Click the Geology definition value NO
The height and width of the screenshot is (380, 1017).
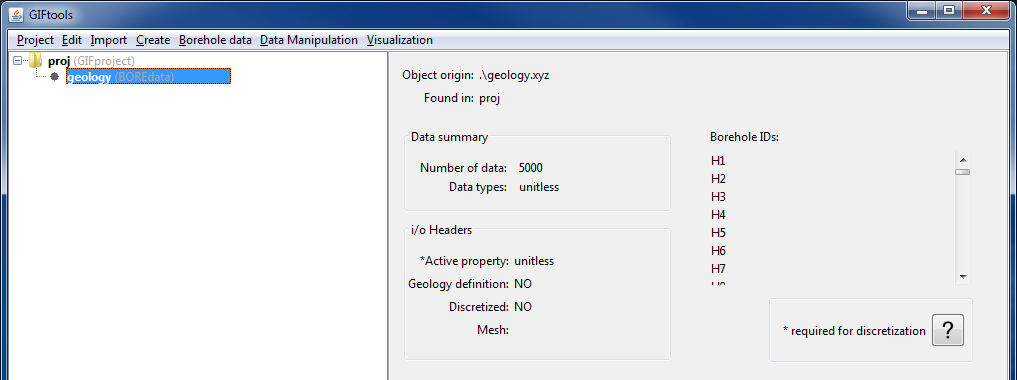523,284
